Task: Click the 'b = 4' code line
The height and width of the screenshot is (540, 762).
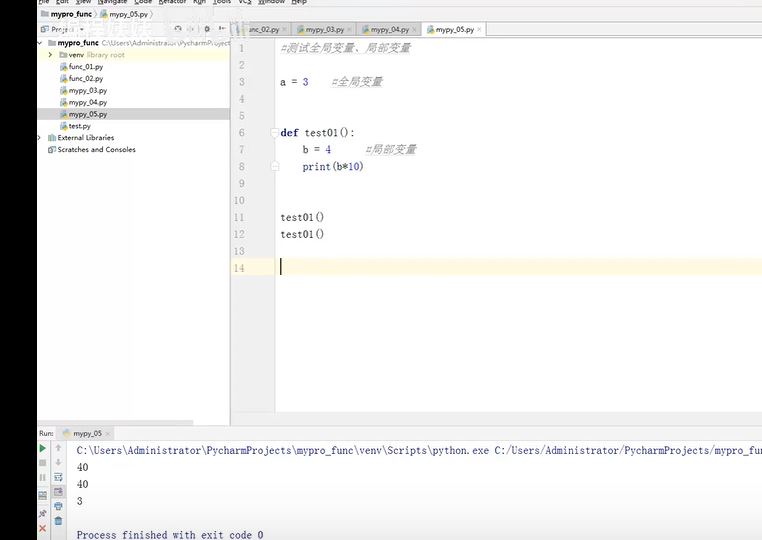Action: tap(316, 150)
